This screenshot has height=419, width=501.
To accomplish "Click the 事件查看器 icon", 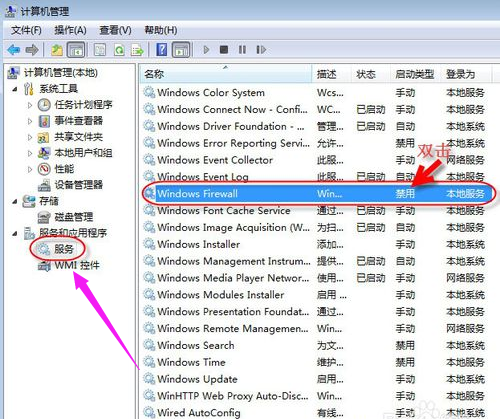I will point(44,121).
